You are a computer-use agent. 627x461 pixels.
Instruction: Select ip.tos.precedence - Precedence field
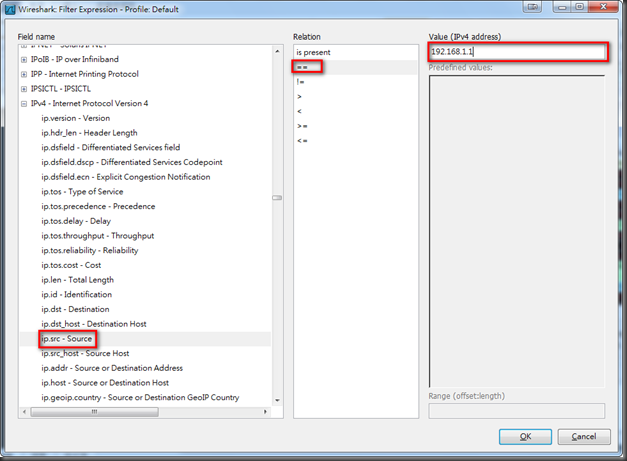98,206
